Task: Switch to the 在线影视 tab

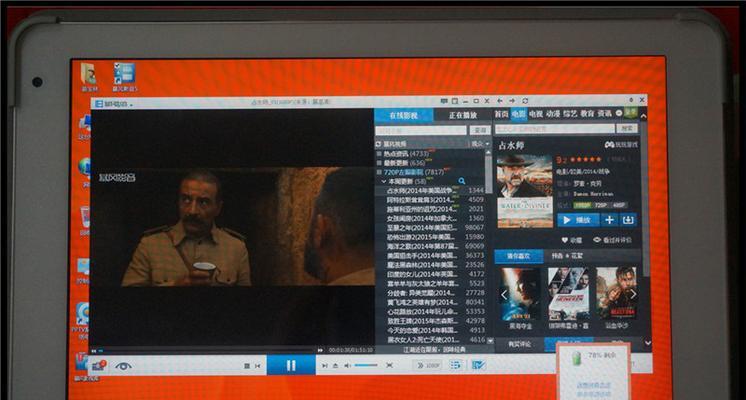Action: [403, 116]
